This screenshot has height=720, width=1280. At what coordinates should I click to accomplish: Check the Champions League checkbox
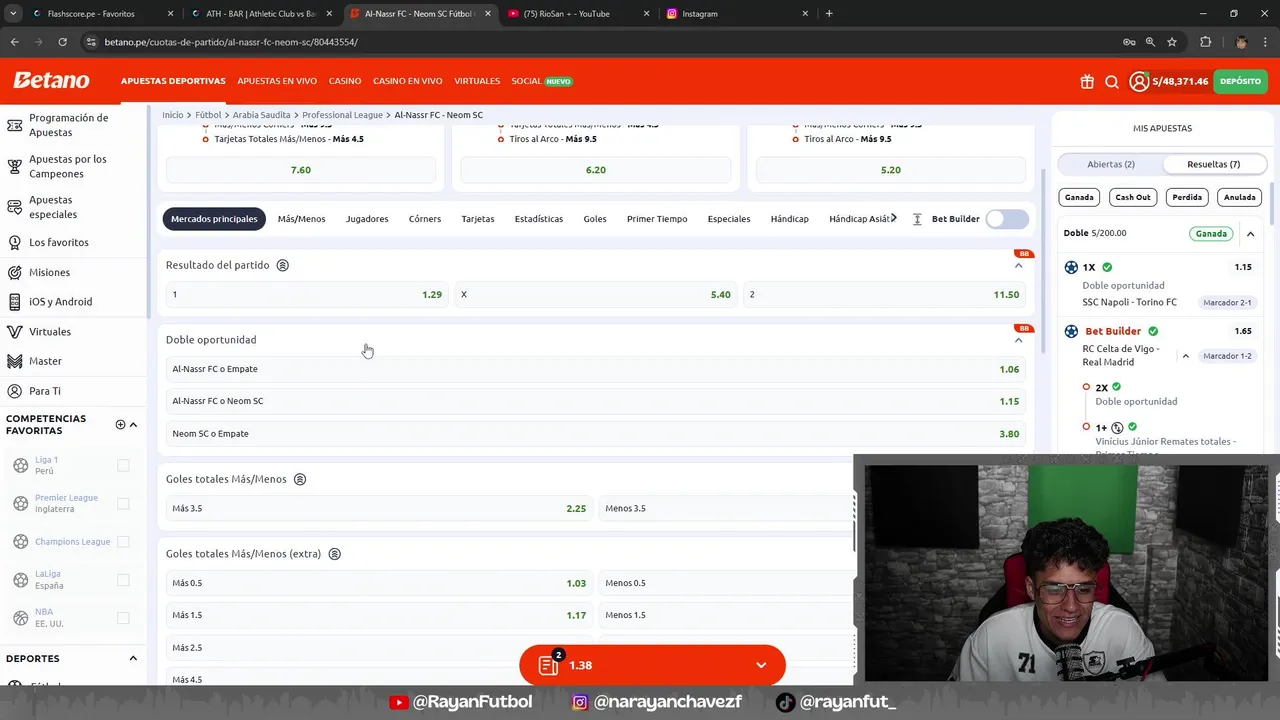coord(123,542)
